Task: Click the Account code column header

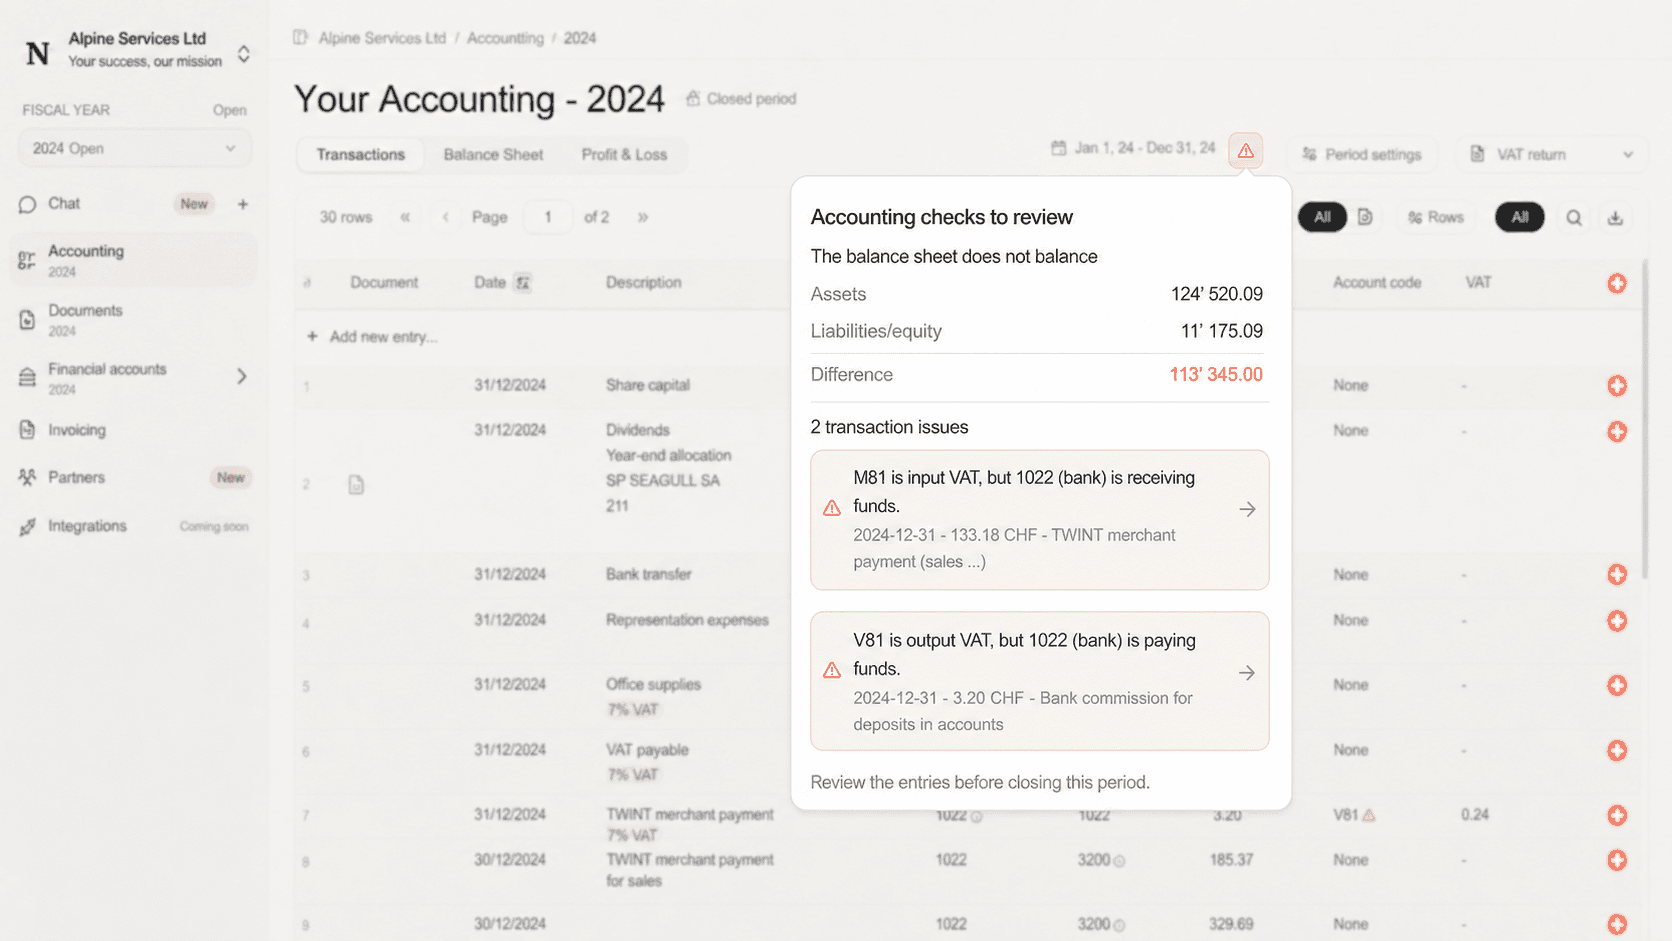Action: click(x=1377, y=283)
